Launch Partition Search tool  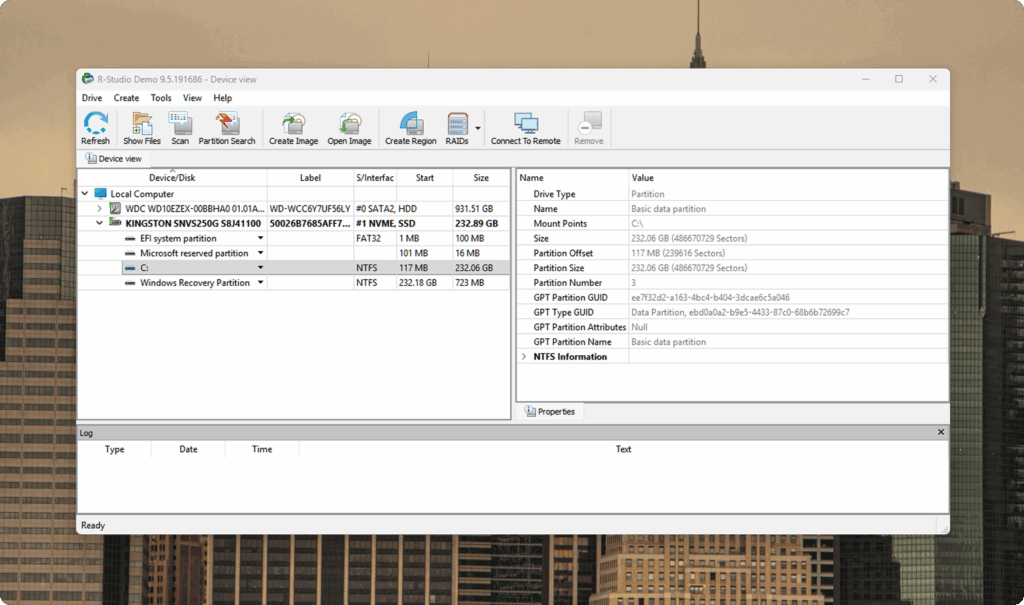(x=227, y=128)
